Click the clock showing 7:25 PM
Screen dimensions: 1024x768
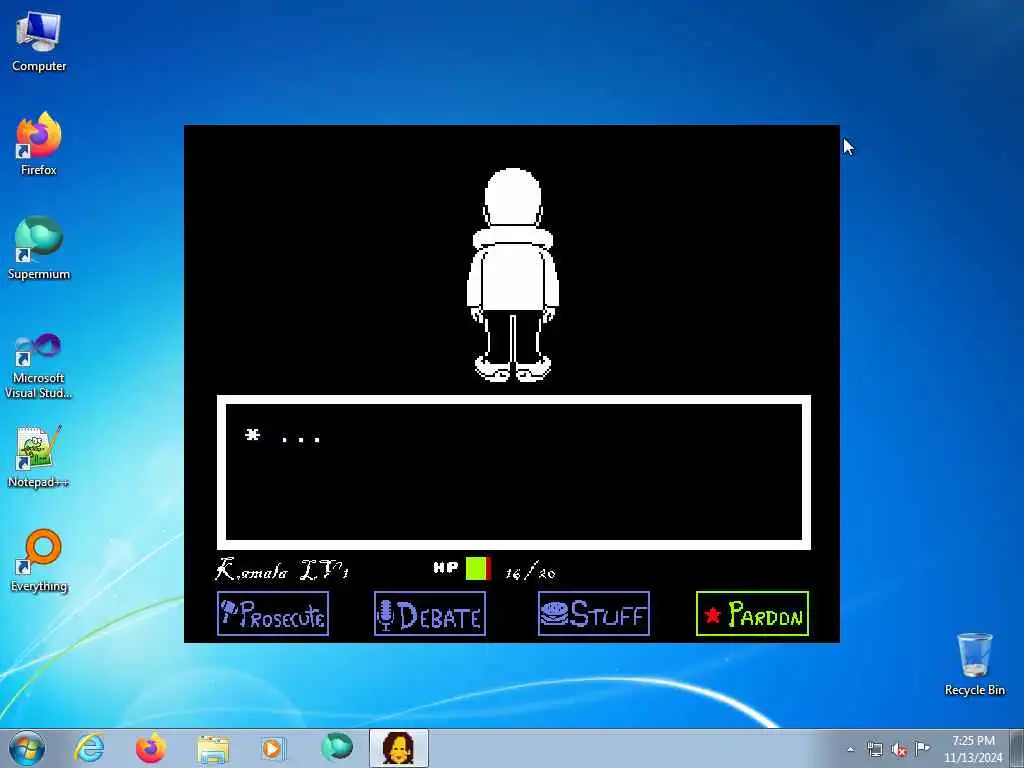[973, 749]
